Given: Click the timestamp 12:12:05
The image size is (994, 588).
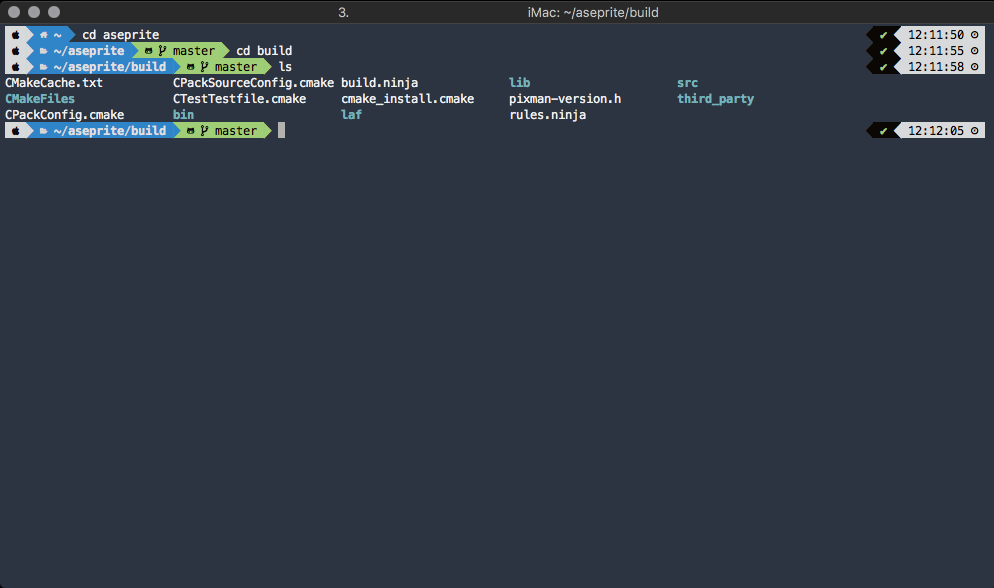Looking at the screenshot, I should [936, 131].
